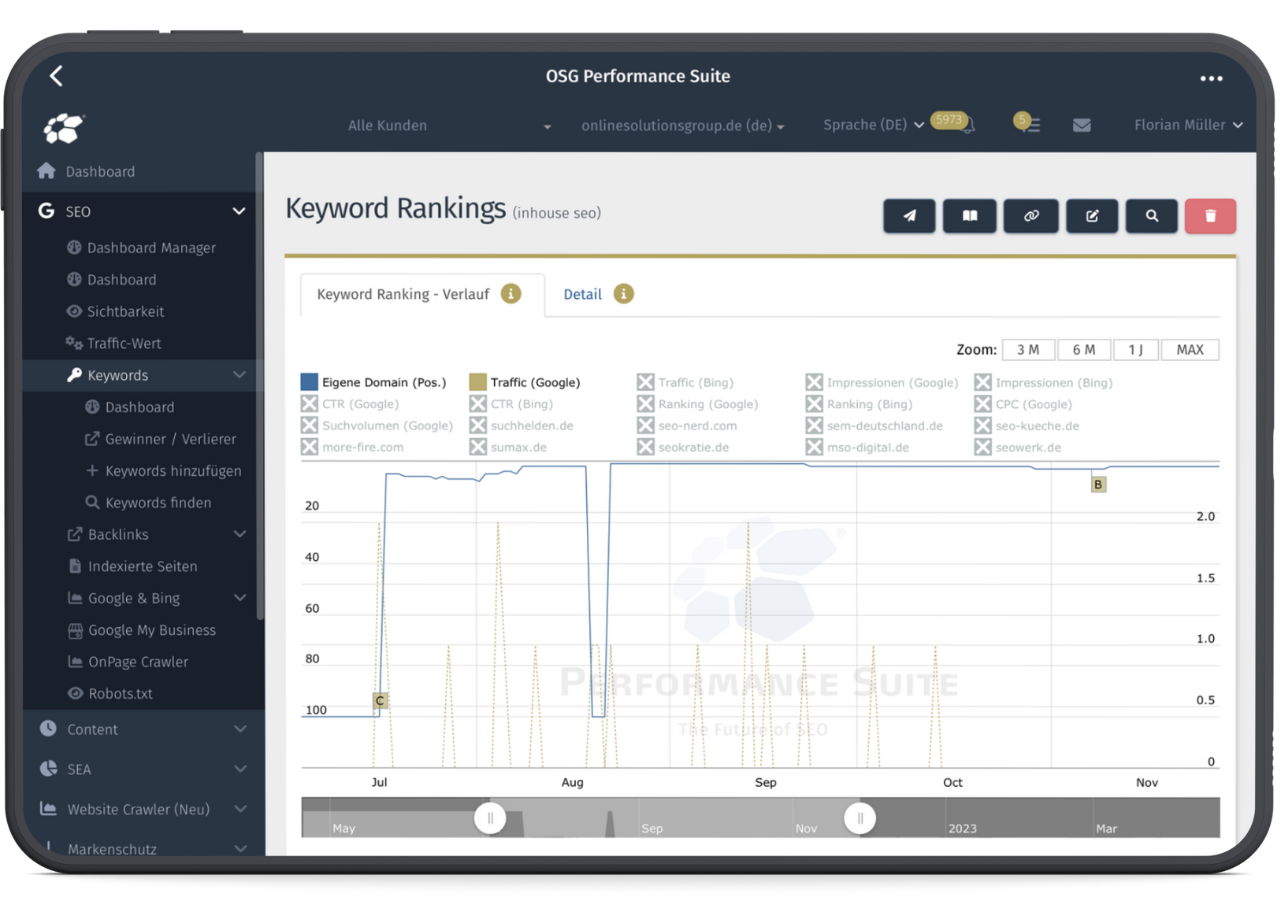The height and width of the screenshot is (924, 1280).
Task: Set zoom to 6 M
Action: tap(1084, 350)
